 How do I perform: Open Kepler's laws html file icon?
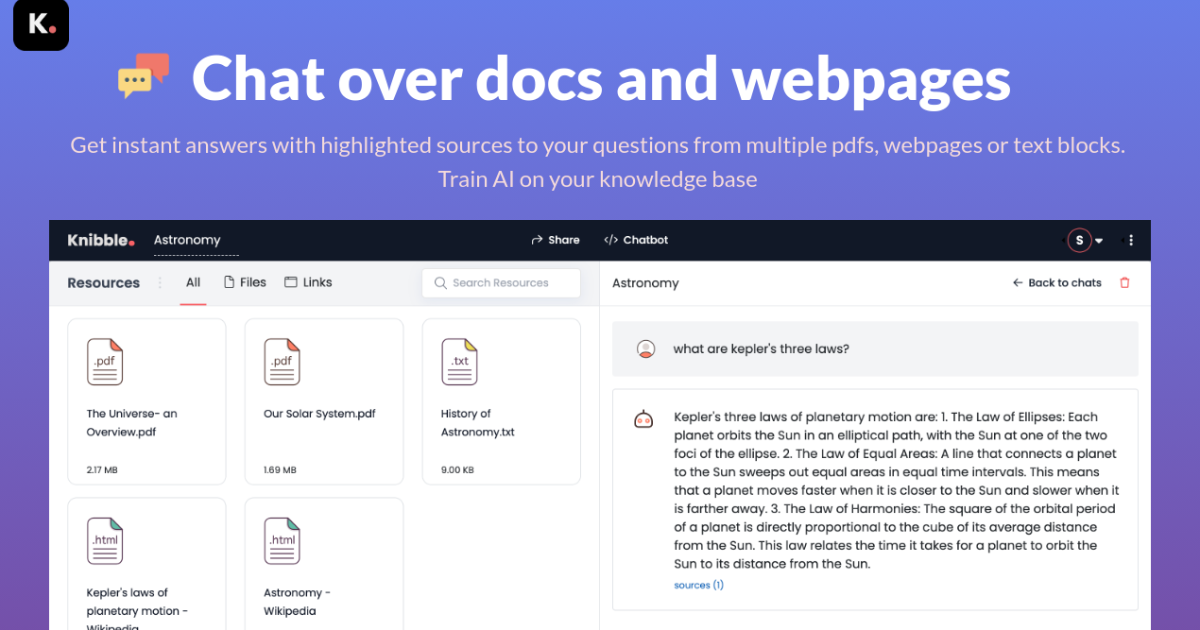click(104, 541)
